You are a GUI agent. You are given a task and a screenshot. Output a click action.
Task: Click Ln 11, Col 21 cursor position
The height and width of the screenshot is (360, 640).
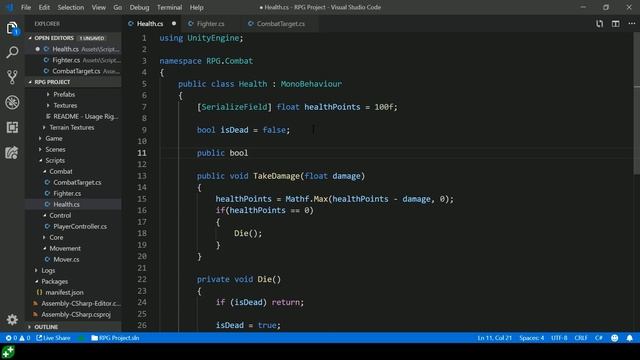[494, 338]
